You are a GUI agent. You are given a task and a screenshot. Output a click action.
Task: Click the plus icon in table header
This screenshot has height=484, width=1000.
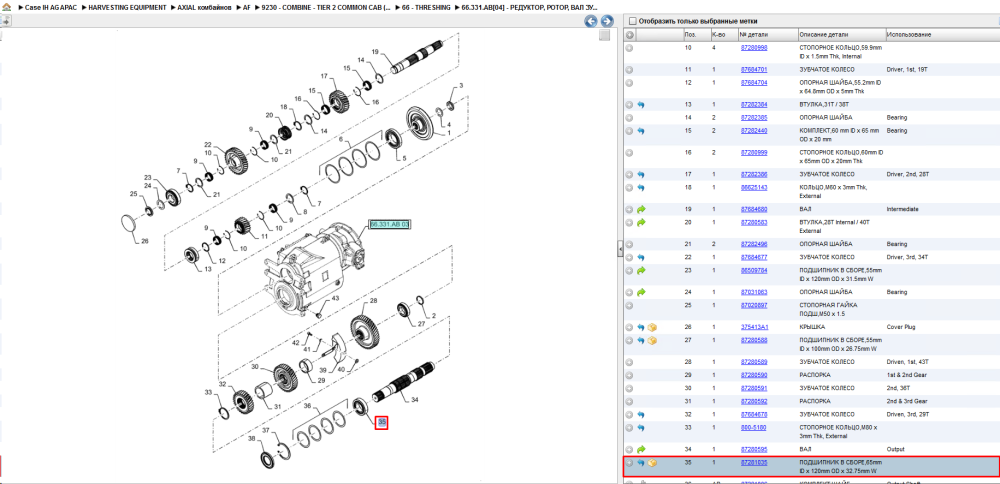[629, 34]
